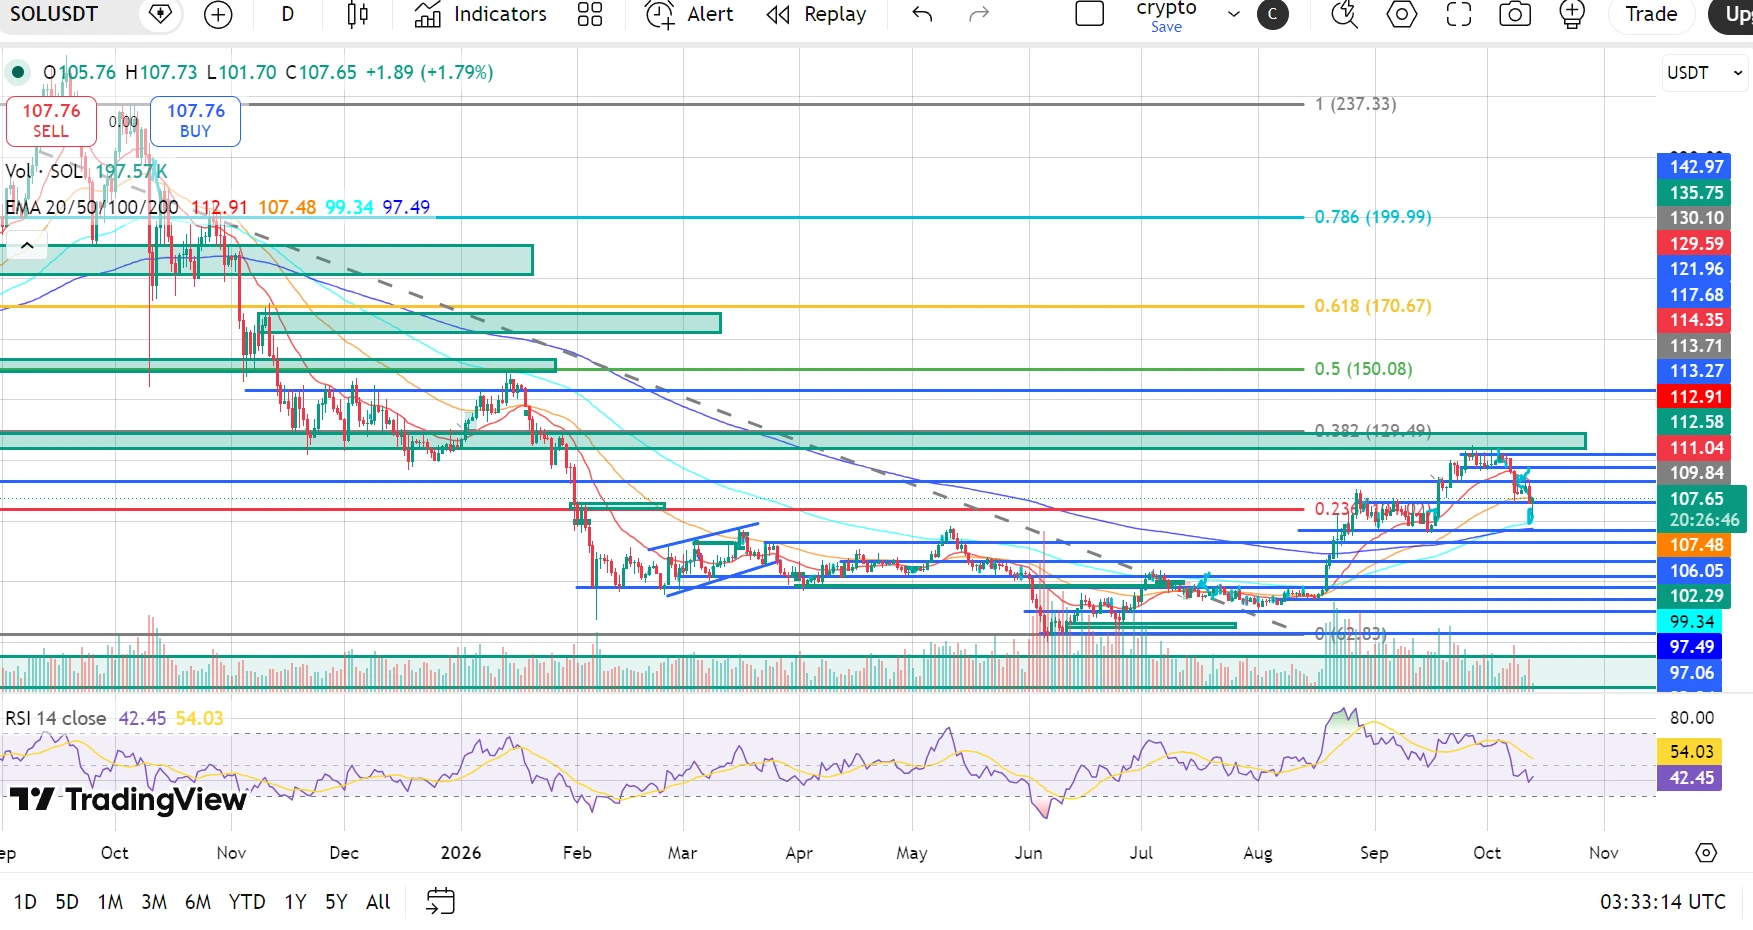Click the EMA 20/50/100/200 indicator legend
Image resolution: width=1753 pixels, height=930 pixels.
coord(92,207)
